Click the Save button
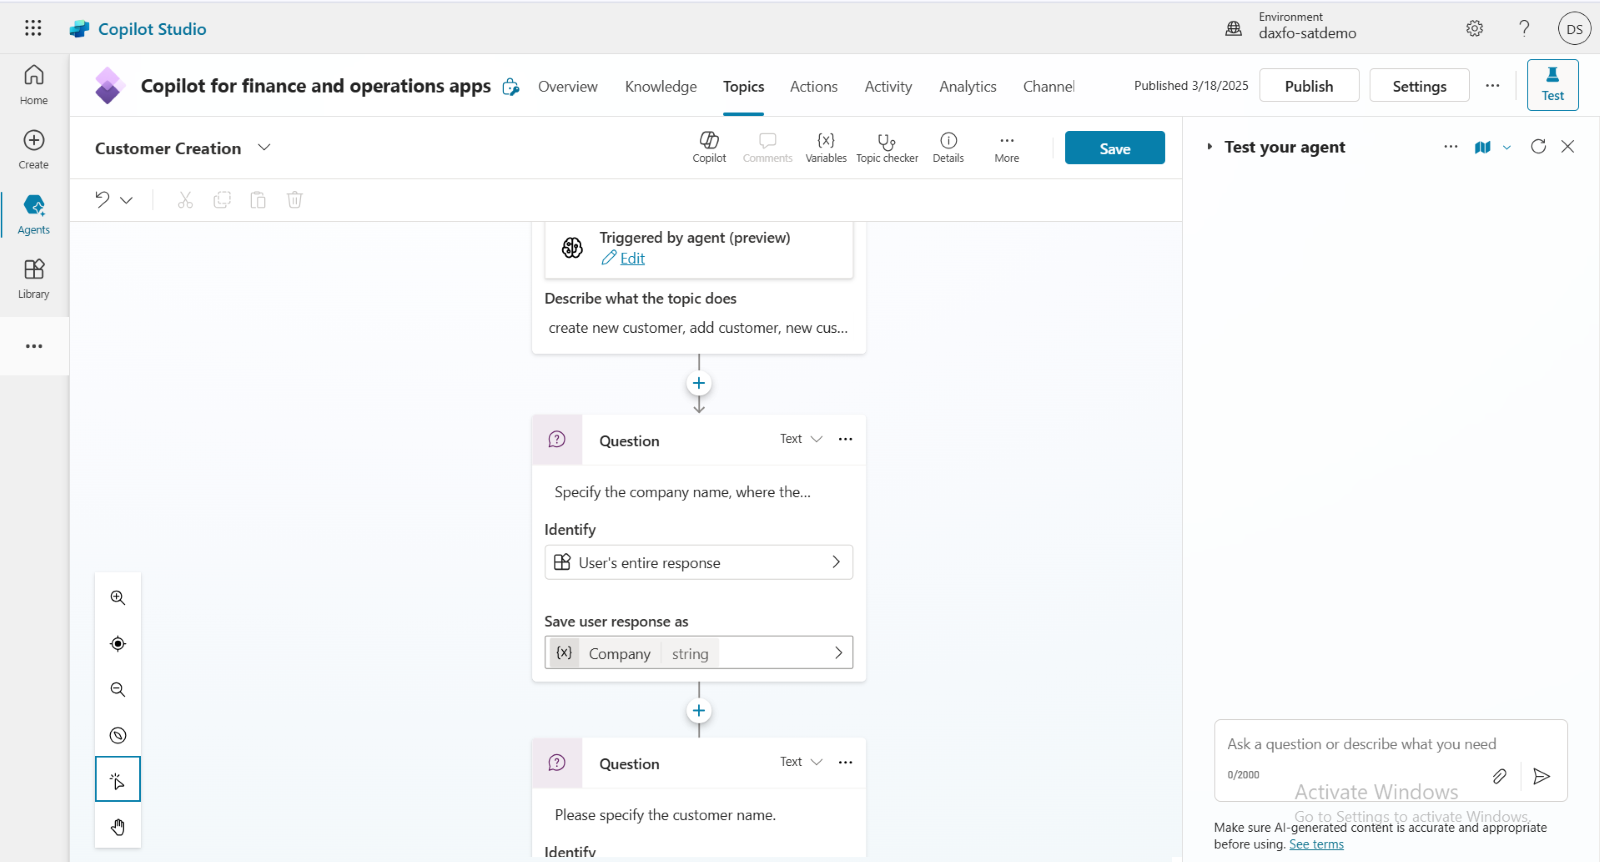 point(1114,148)
